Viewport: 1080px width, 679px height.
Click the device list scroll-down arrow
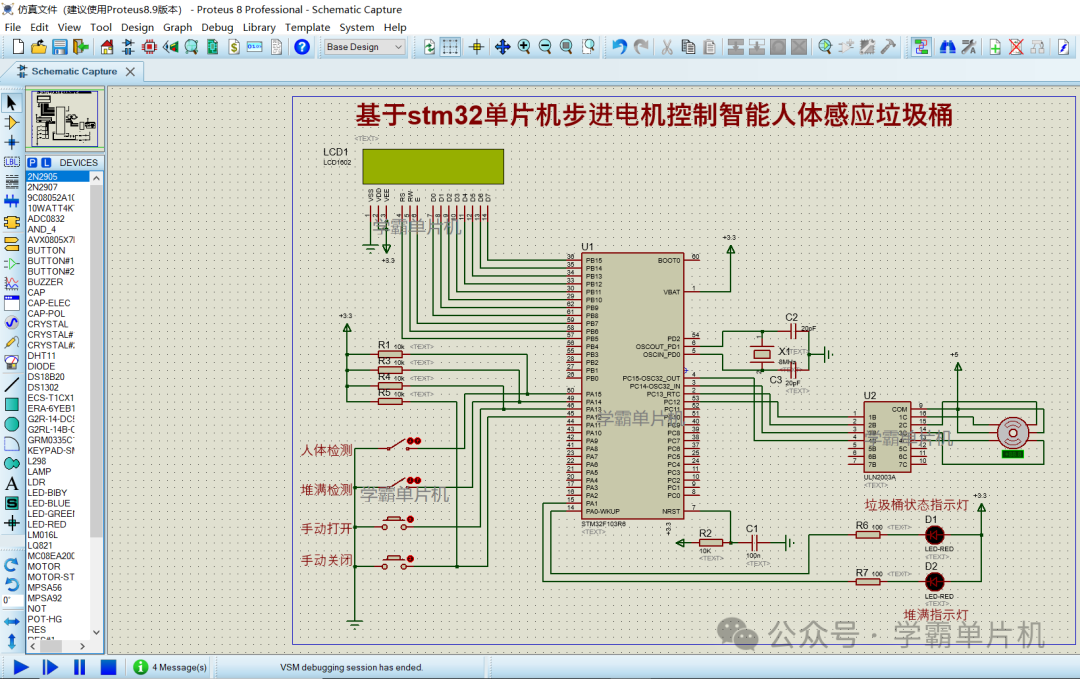96,631
